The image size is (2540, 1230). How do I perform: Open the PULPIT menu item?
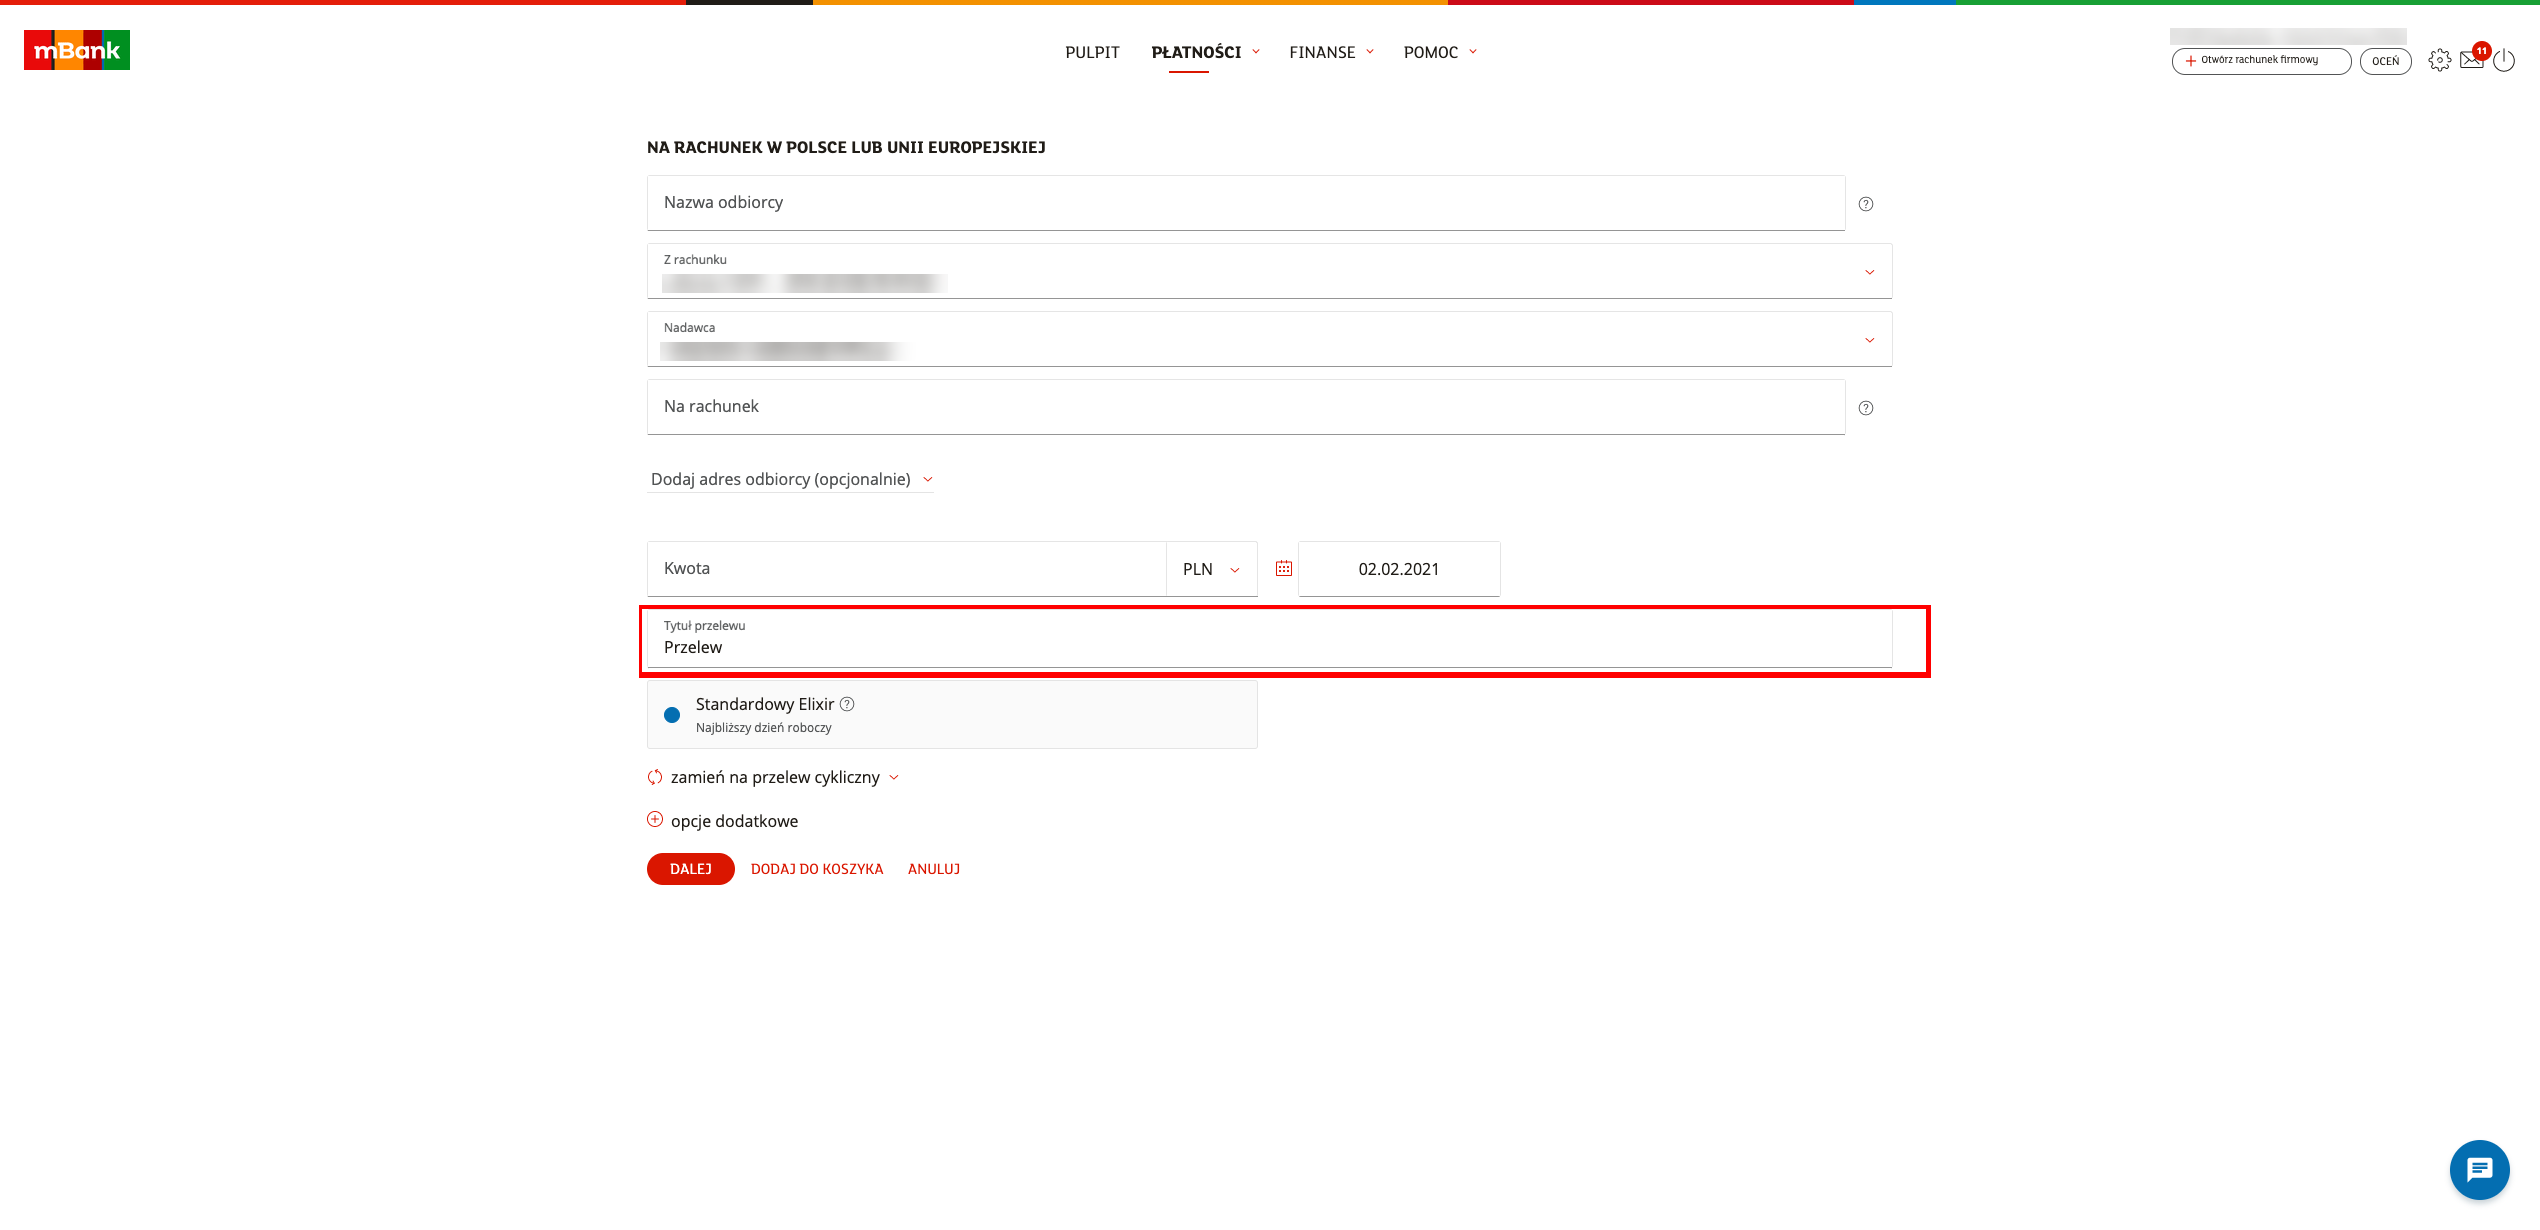(1092, 52)
